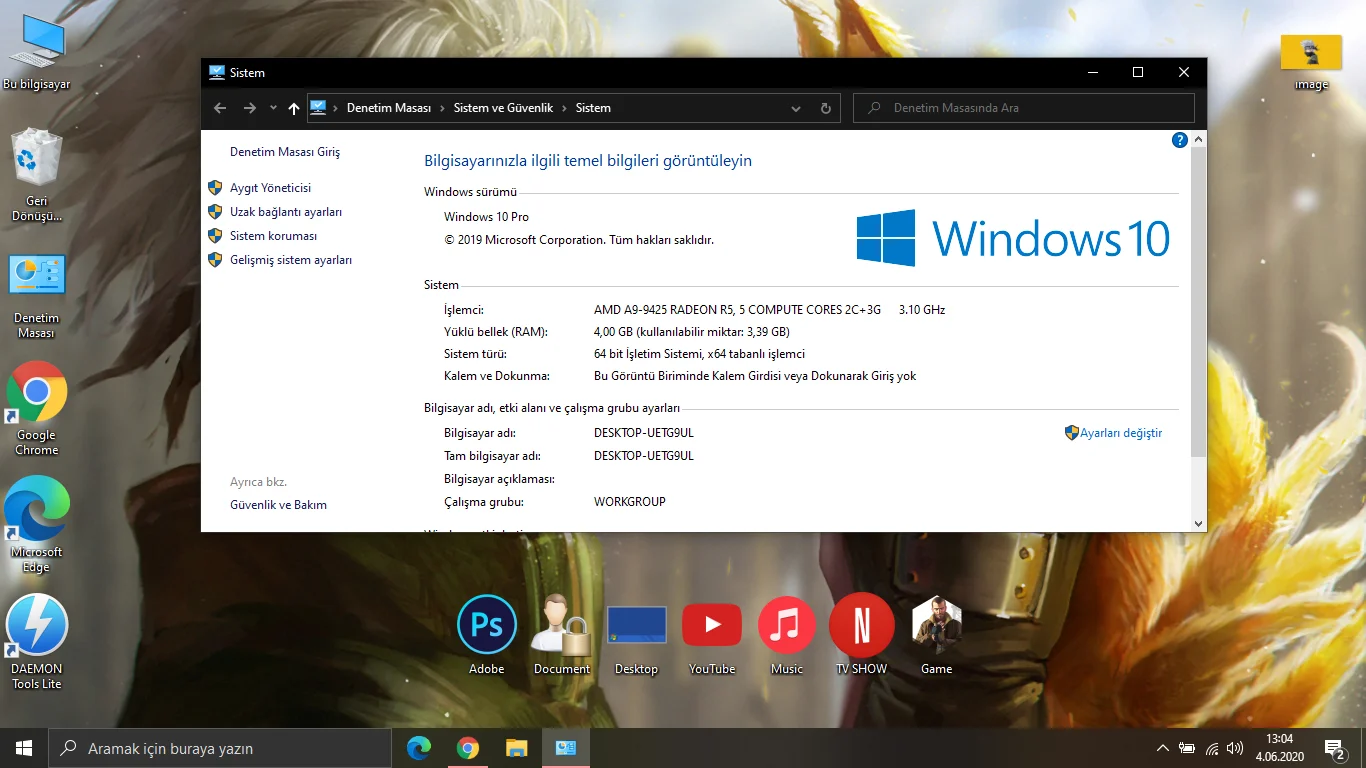Image resolution: width=1366 pixels, height=768 pixels.
Task: Expand the chevron after Sistem ve Güvenlik
Action: coord(564,108)
